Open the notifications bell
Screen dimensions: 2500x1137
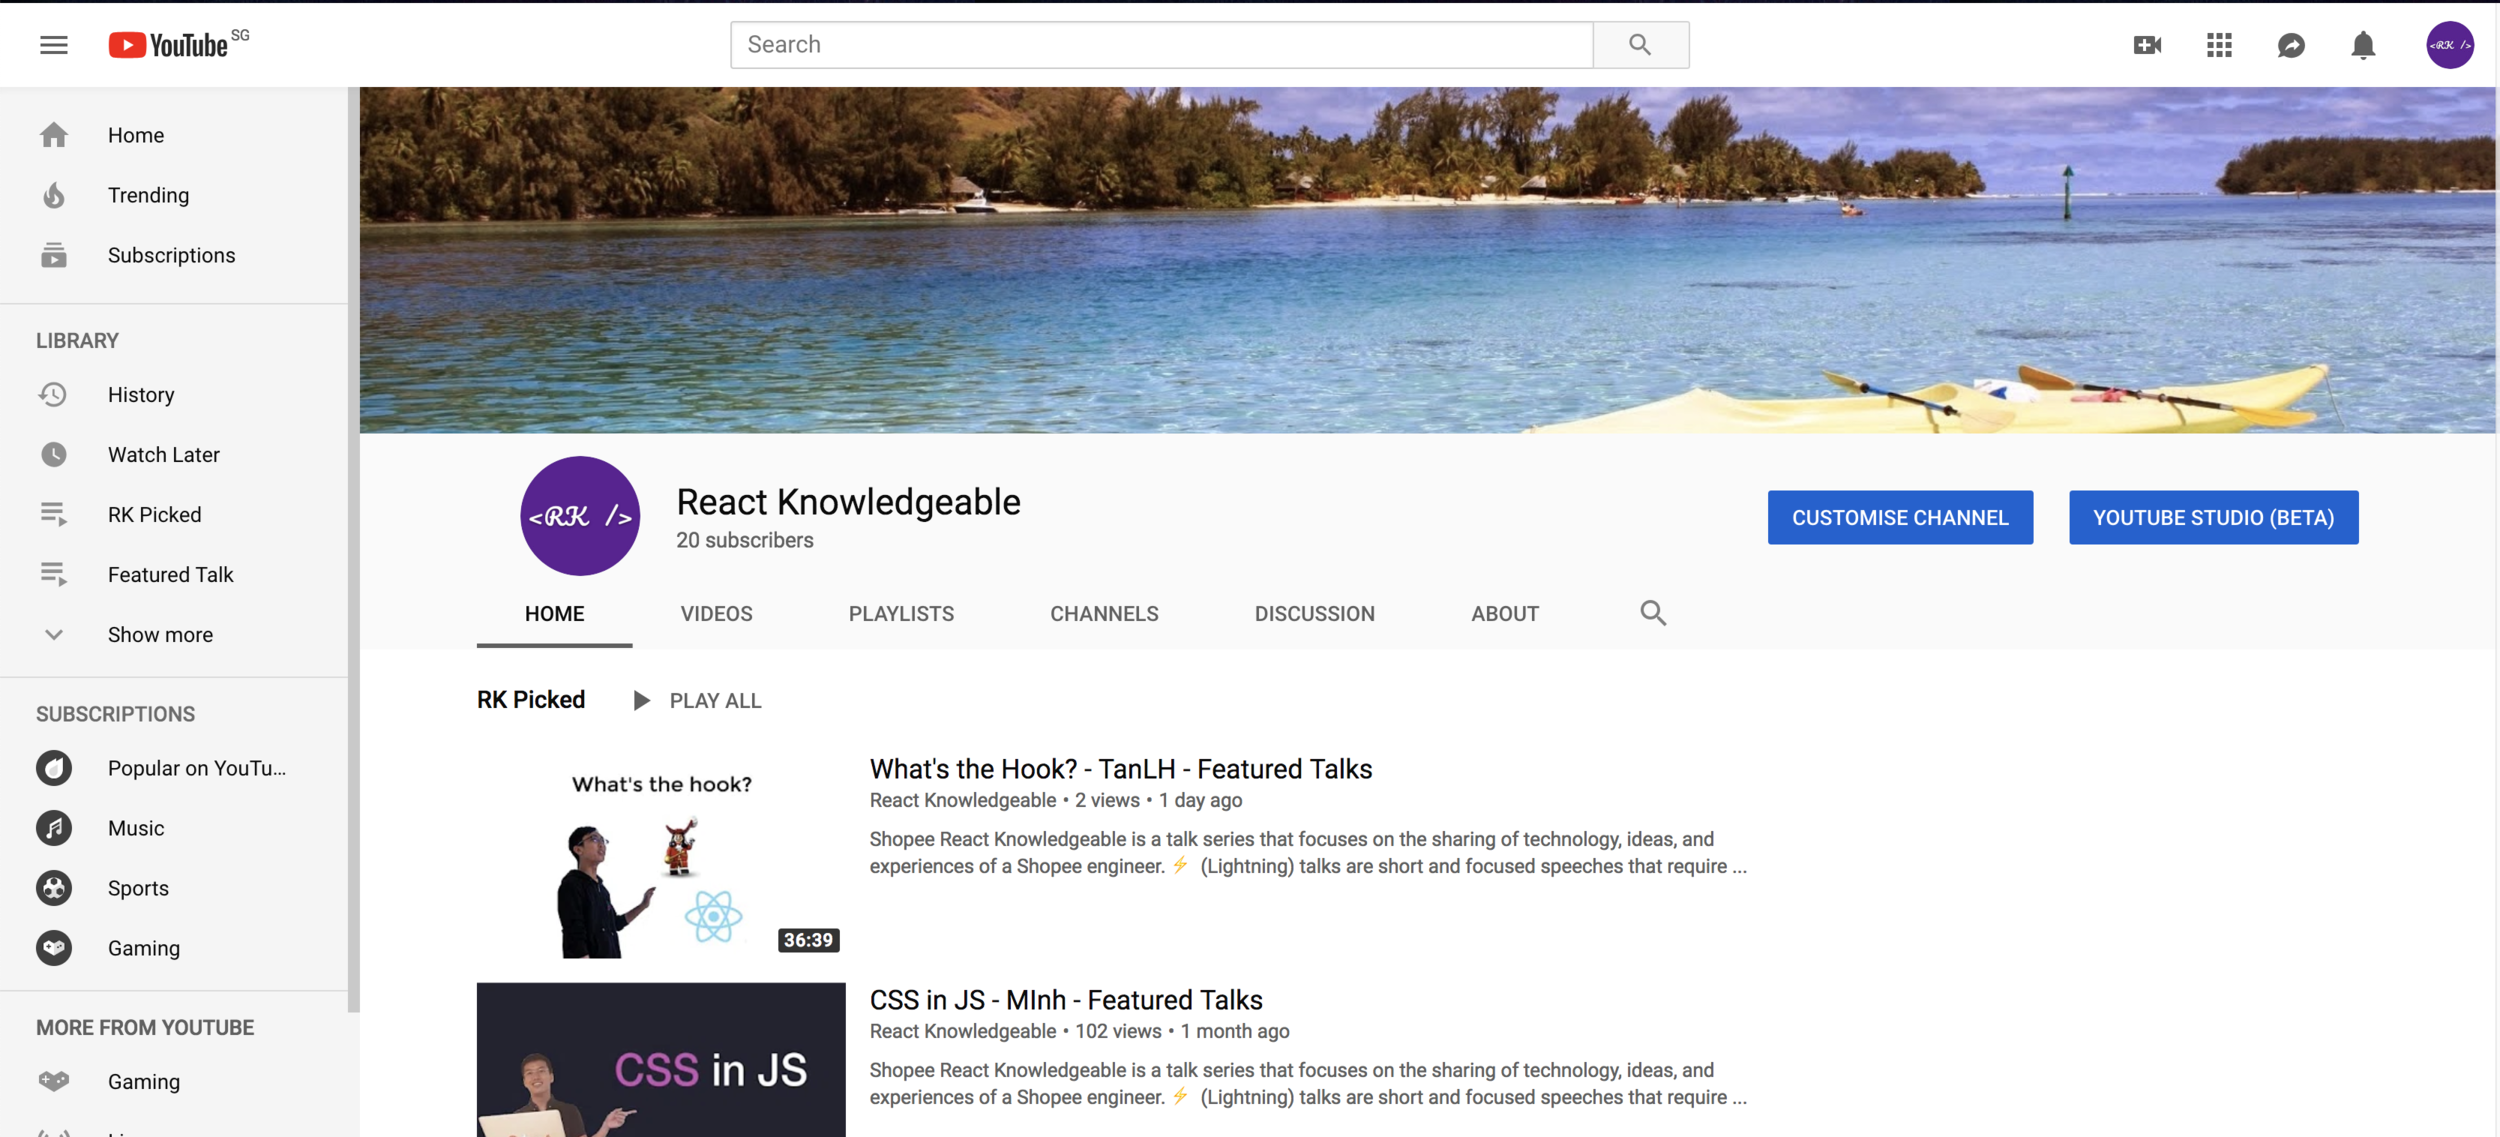pyautogui.click(x=2363, y=45)
